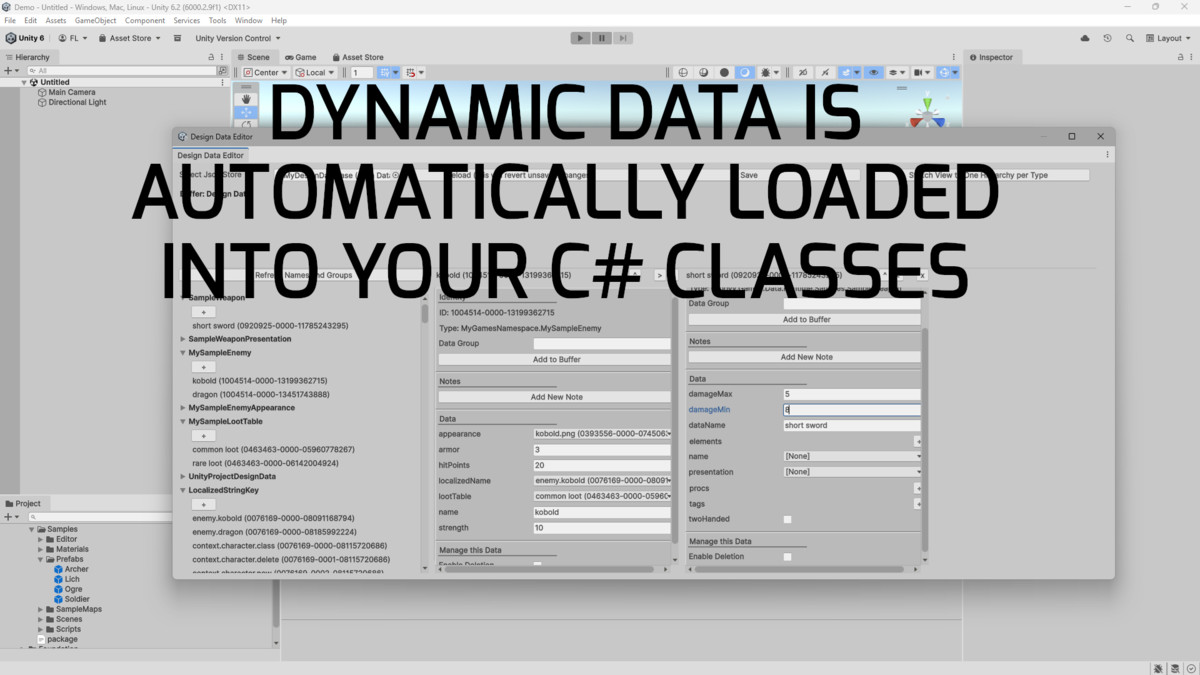The image size is (1200, 675).
Task: Open the Undo History icon
Action: click(x=1107, y=38)
